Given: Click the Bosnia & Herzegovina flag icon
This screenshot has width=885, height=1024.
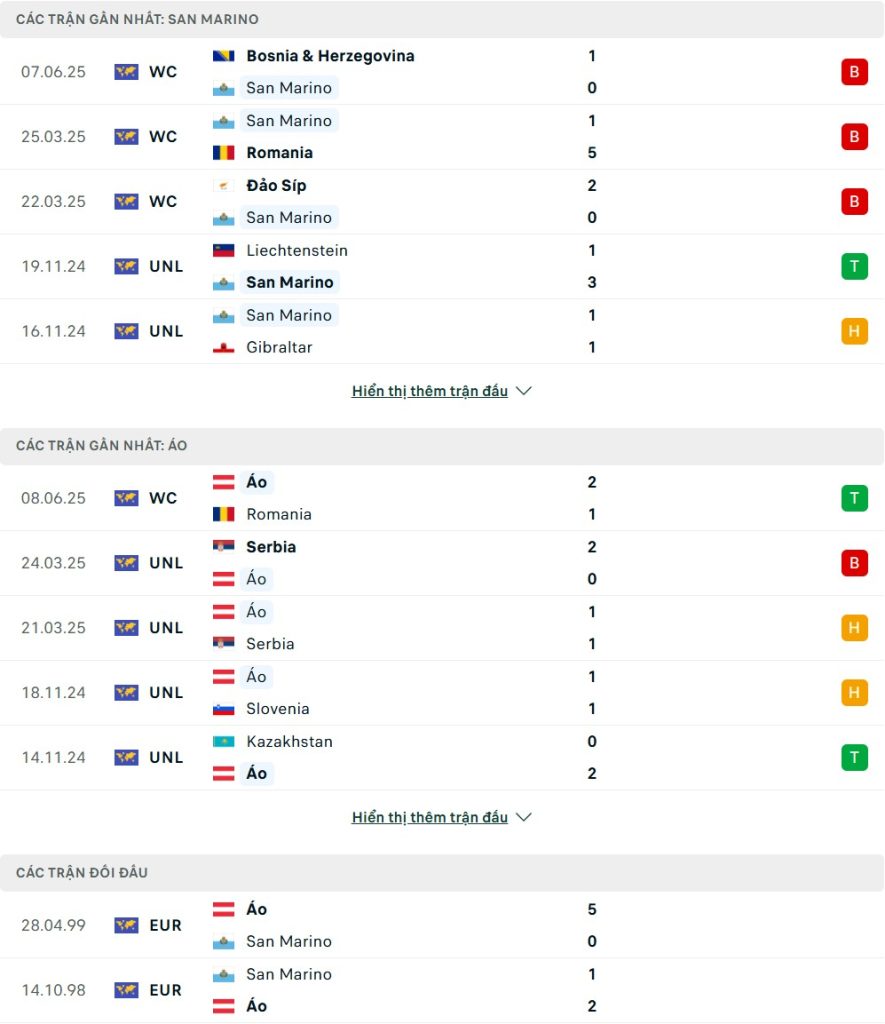Looking at the screenshot, I should (223, 56).
